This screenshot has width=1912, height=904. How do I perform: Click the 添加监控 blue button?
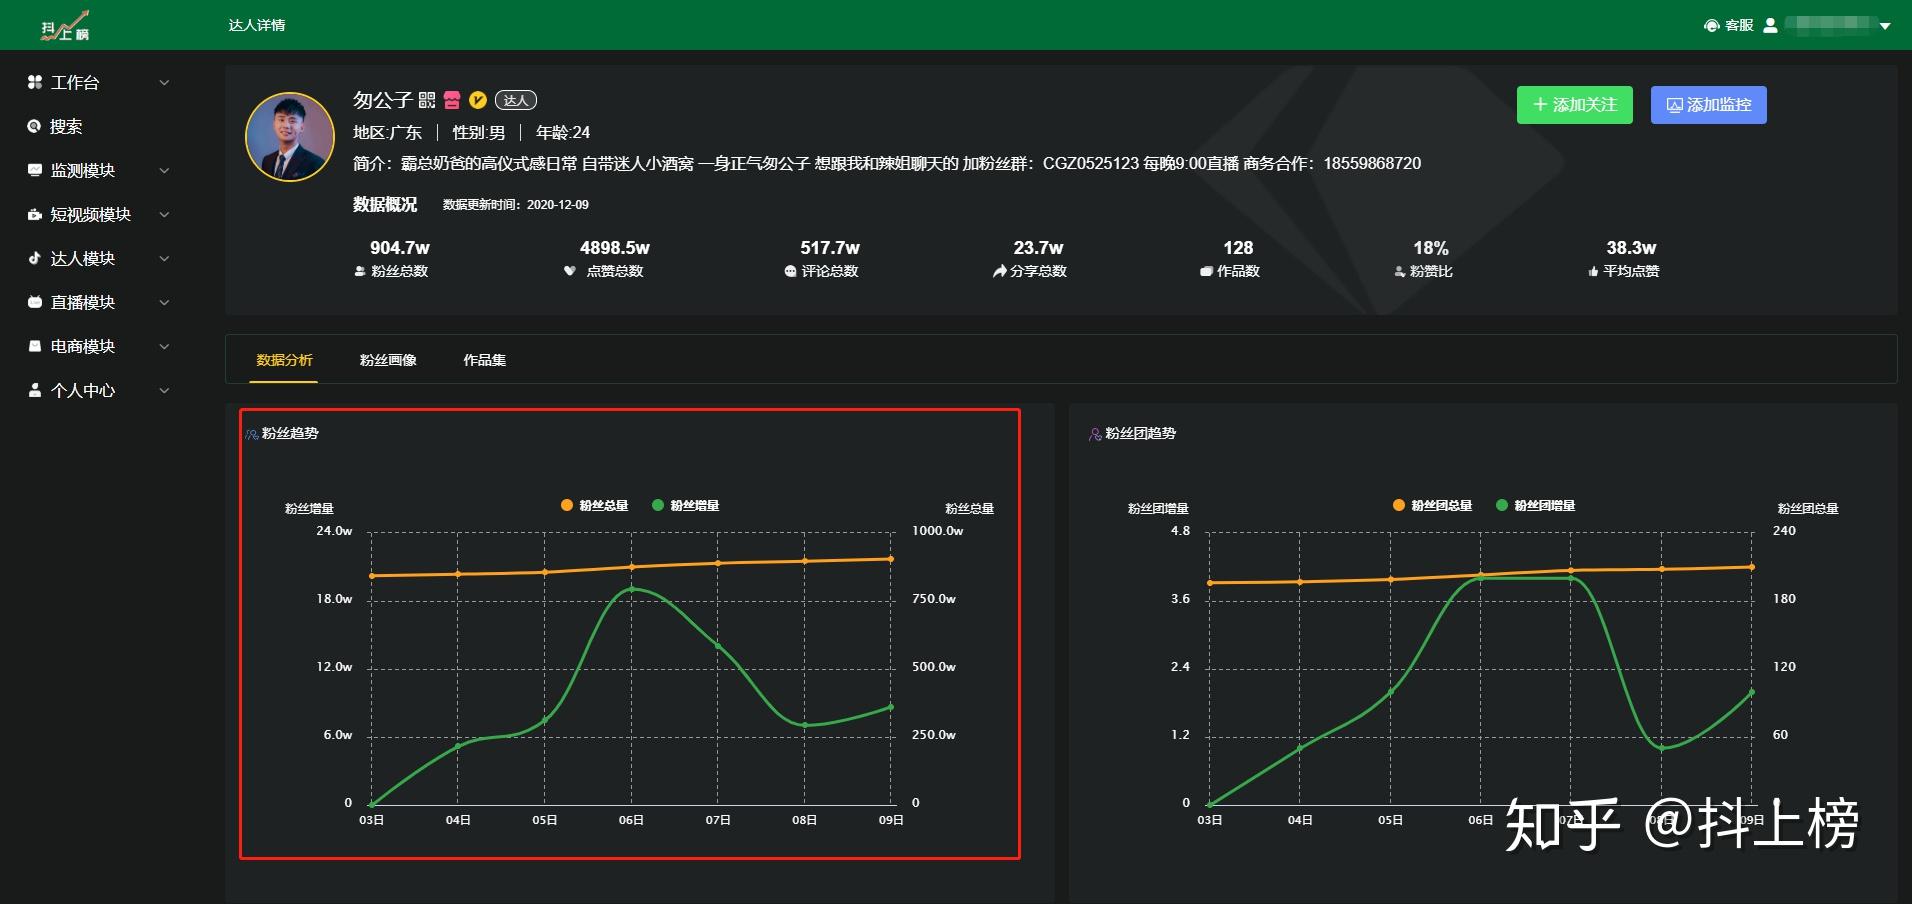(1709, 105)
